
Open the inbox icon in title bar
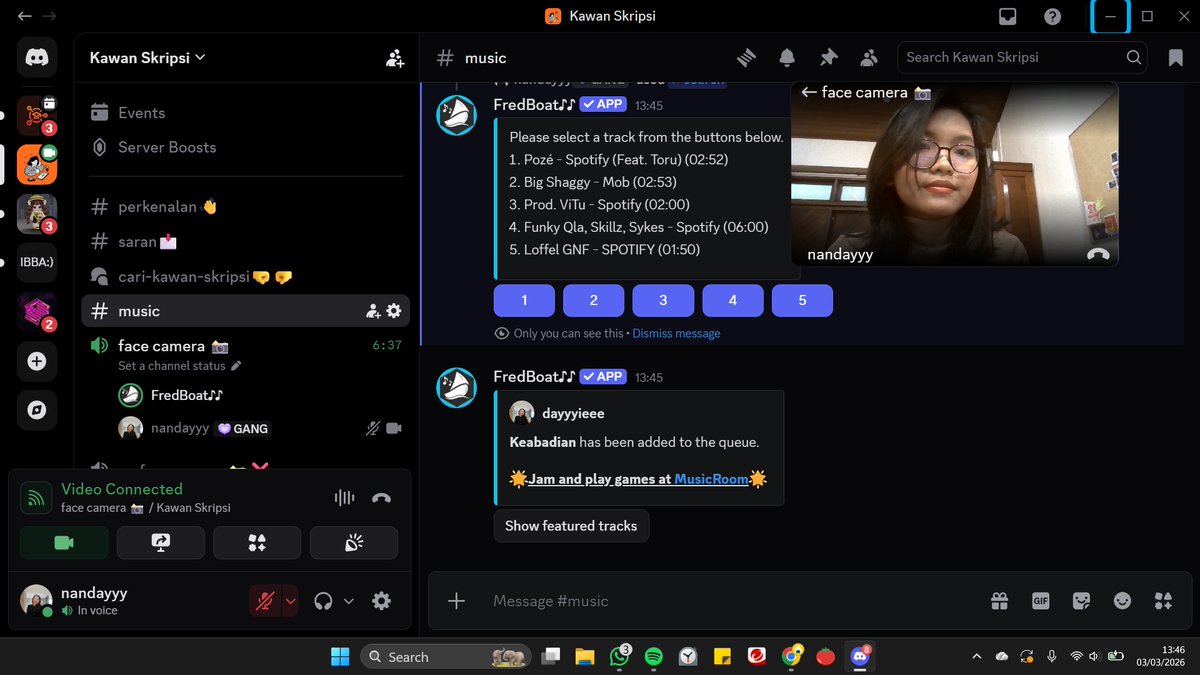[1008, 16]
